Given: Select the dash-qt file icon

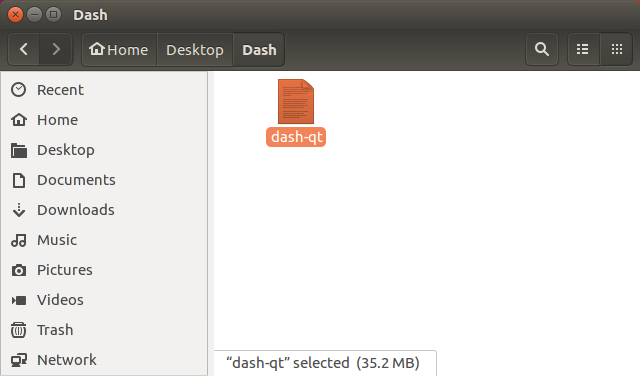Looking at the screenshot, I should coord(296,101).
